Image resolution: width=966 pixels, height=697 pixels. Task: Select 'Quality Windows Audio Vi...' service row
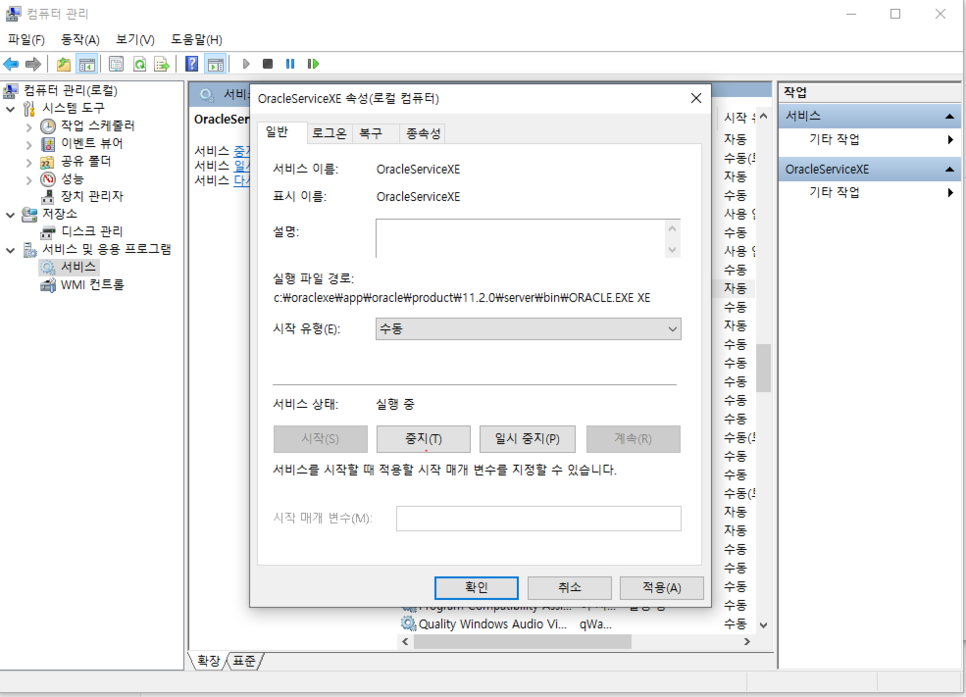(x=579, y=624)
